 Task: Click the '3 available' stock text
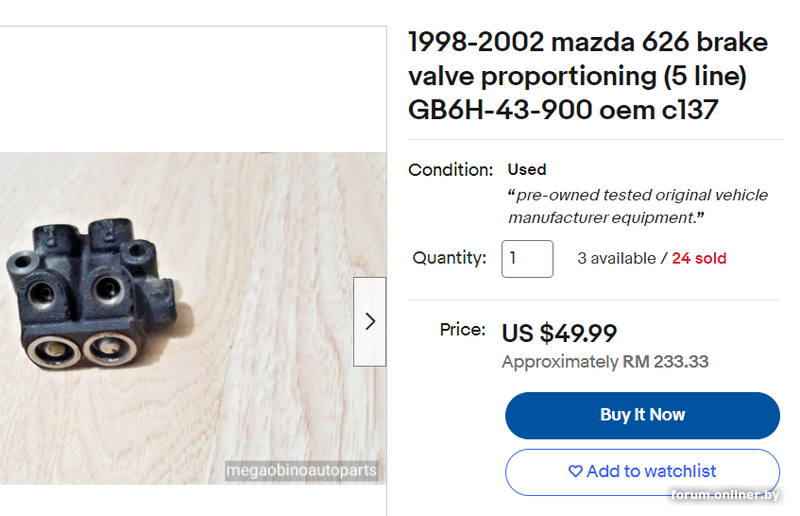(x=615, y=259)
